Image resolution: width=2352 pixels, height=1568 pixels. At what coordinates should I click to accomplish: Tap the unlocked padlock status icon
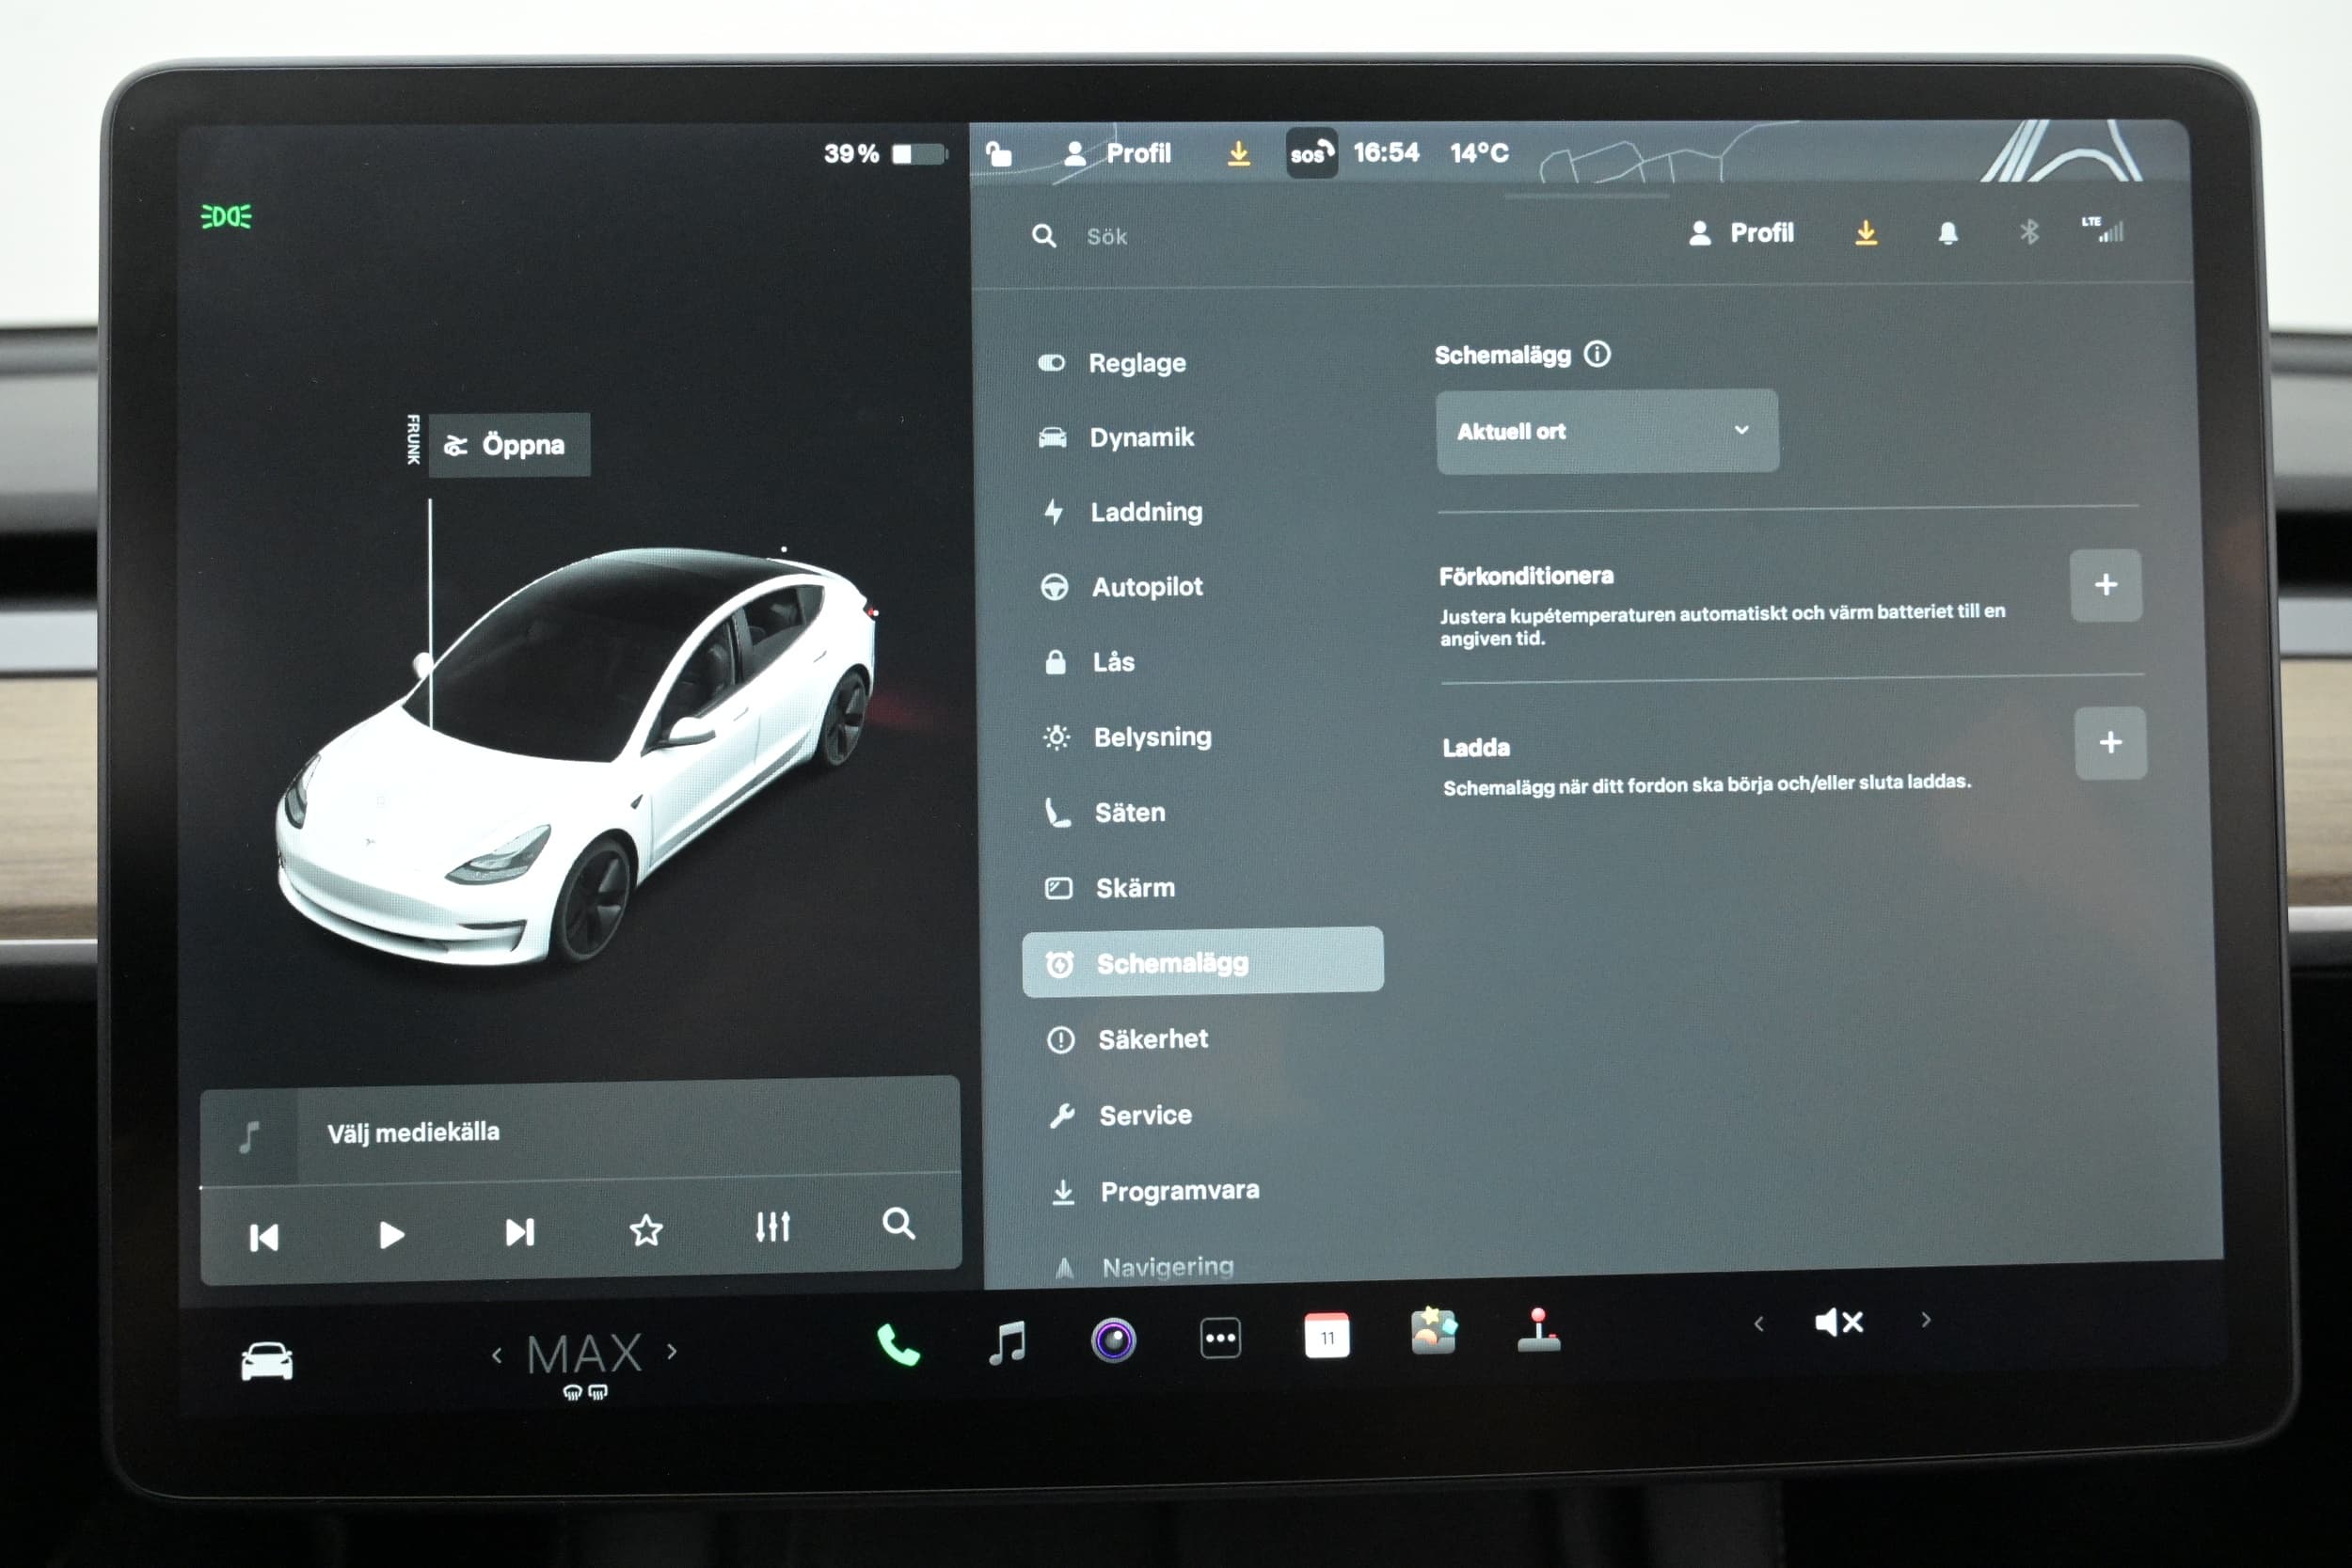click(x=998, y=153)
